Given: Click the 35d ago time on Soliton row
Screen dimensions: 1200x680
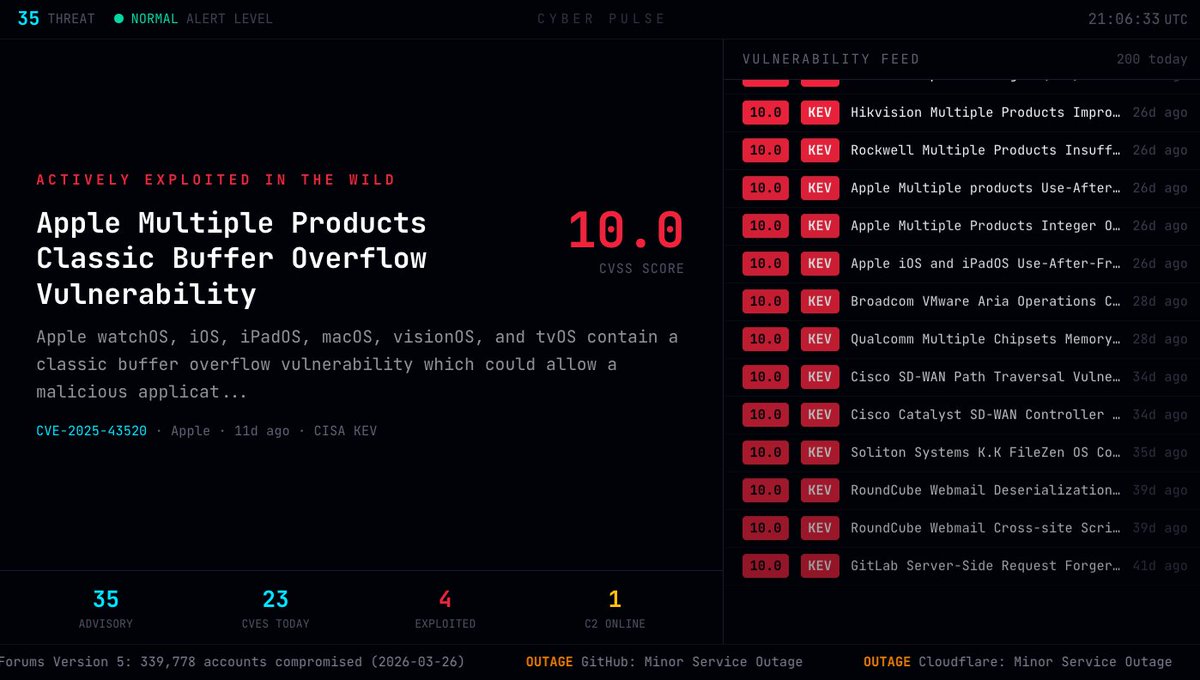Looking at the screenshot, I should tap(1160, 453).
